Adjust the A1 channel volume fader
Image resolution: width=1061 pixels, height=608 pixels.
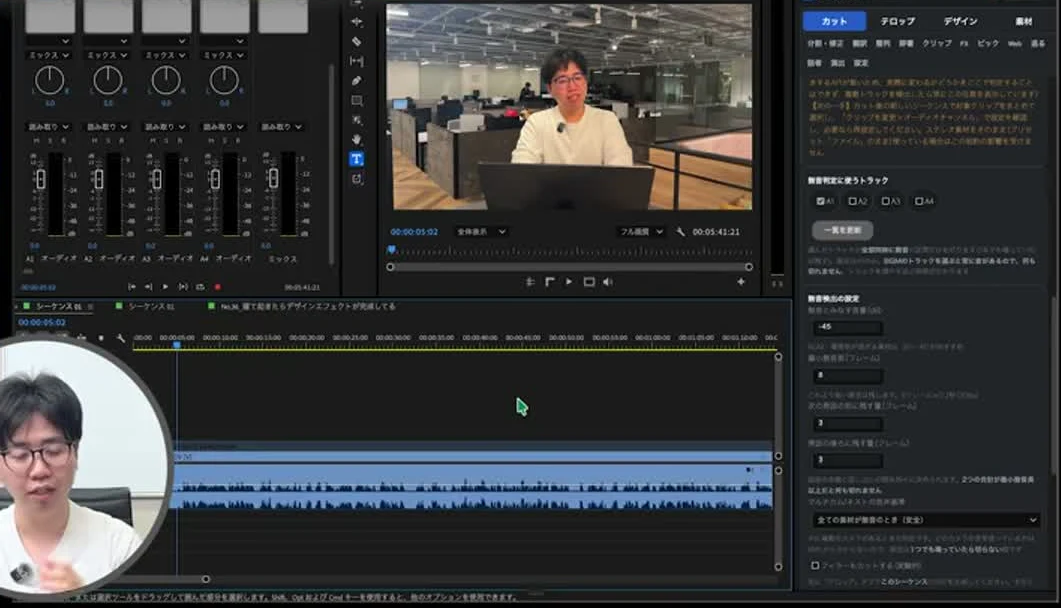pos(41,179)
